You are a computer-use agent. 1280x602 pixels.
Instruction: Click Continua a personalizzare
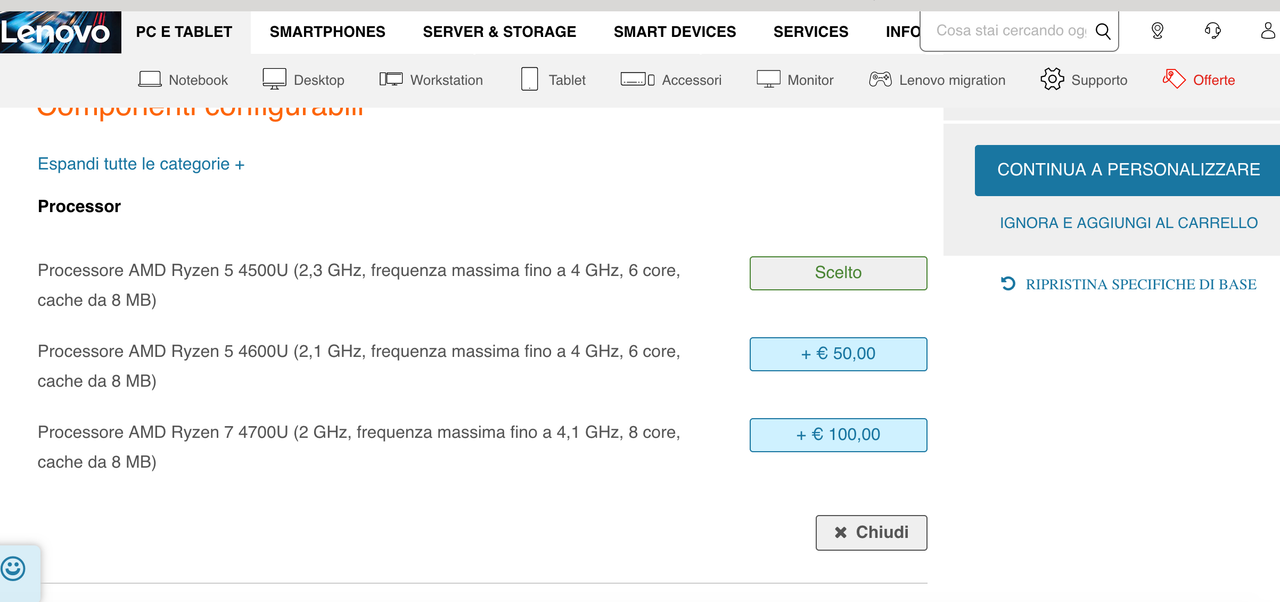1128,170
